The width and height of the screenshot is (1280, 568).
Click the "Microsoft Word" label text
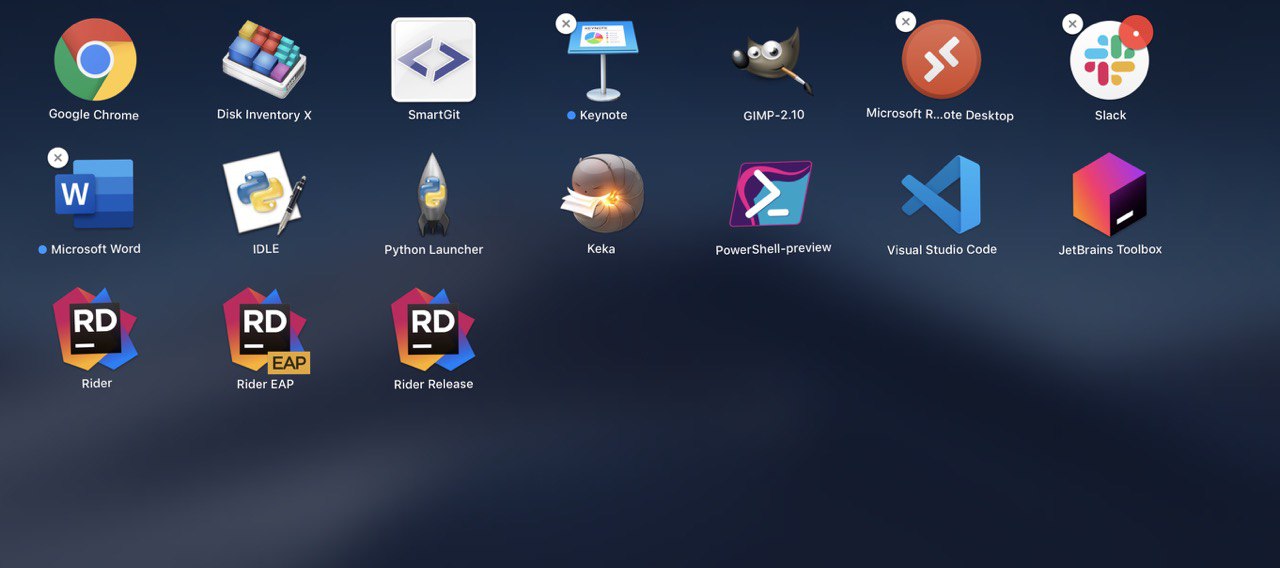coord(96,249)
